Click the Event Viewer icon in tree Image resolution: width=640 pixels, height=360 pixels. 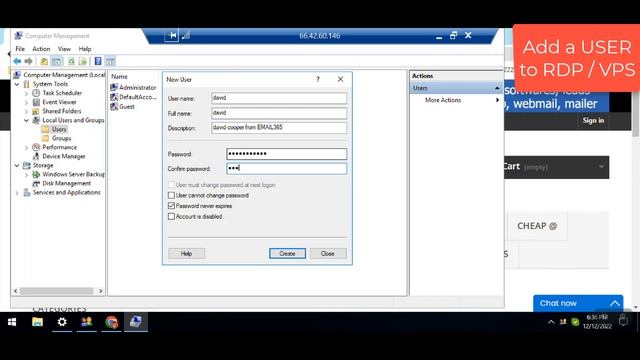36,102
